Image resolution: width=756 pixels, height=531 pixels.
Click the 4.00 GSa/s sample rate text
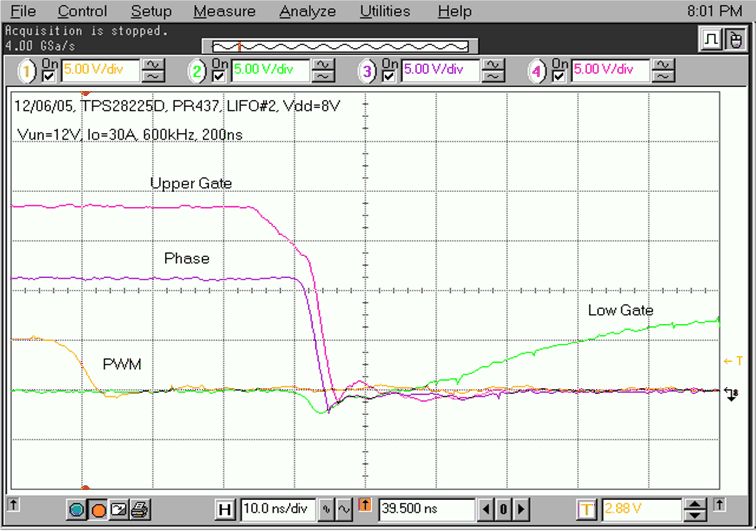pyautogui.click(x=40, y=46)
